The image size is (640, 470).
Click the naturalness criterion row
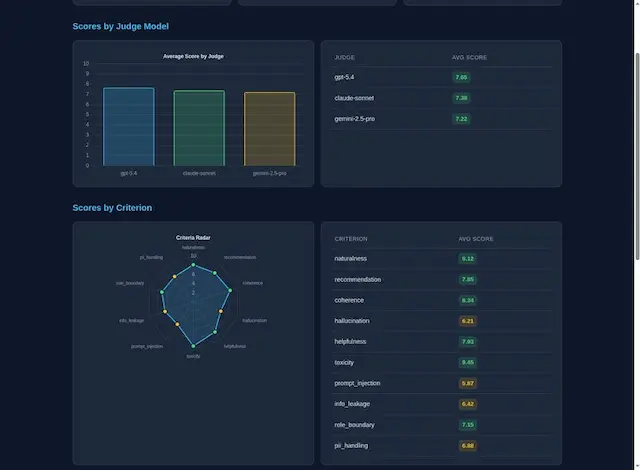[440, 259]
